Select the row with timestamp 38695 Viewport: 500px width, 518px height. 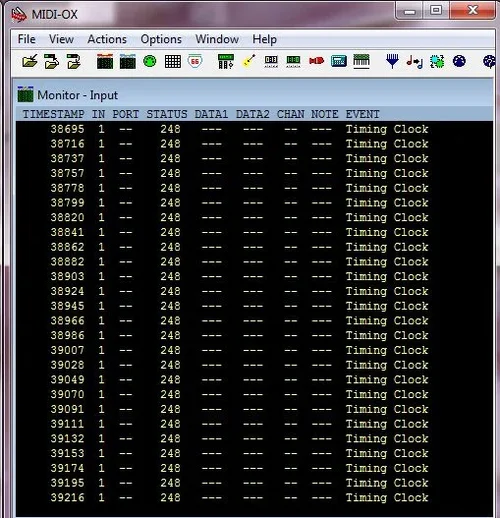pyautogui.click(x=254, y=129)
